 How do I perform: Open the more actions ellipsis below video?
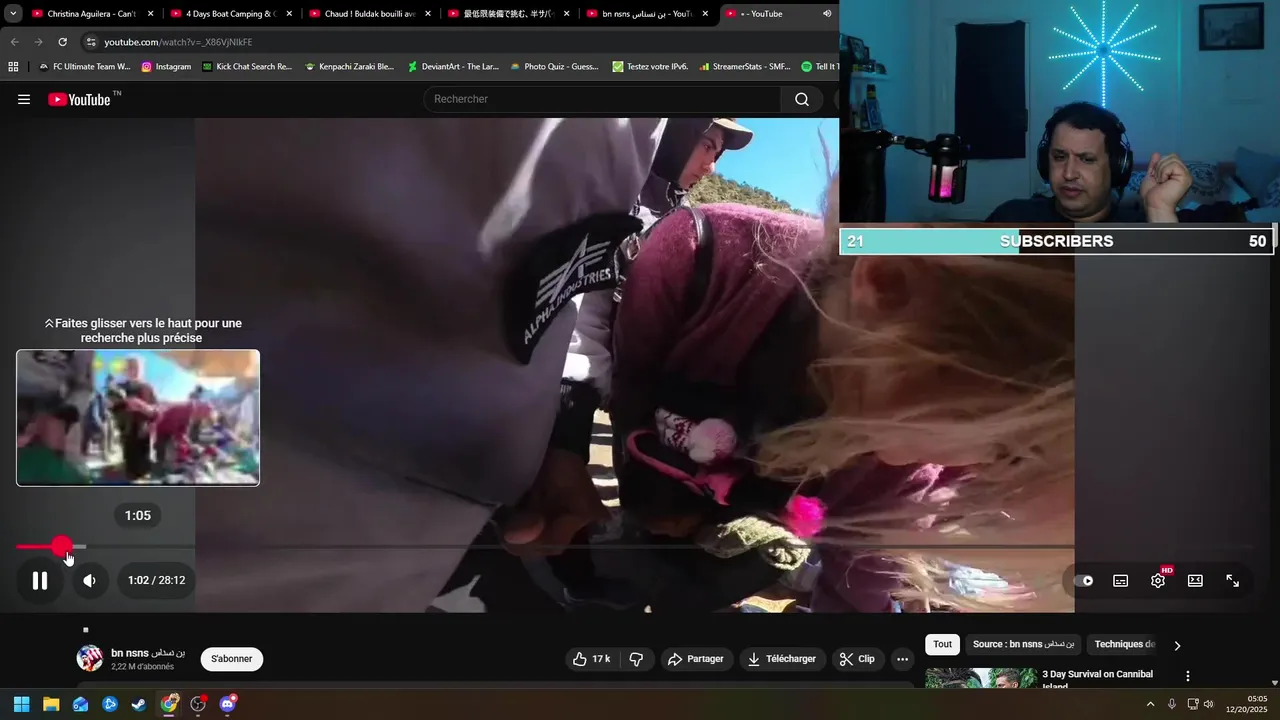[902, 659]
